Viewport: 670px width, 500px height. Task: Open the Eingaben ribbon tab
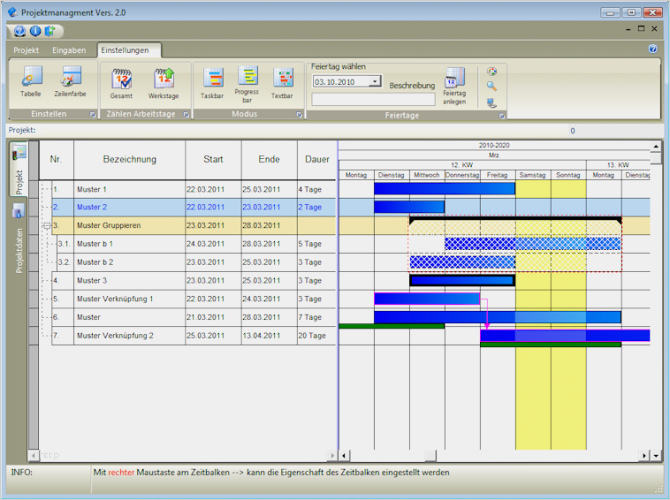tap(69, 49)
